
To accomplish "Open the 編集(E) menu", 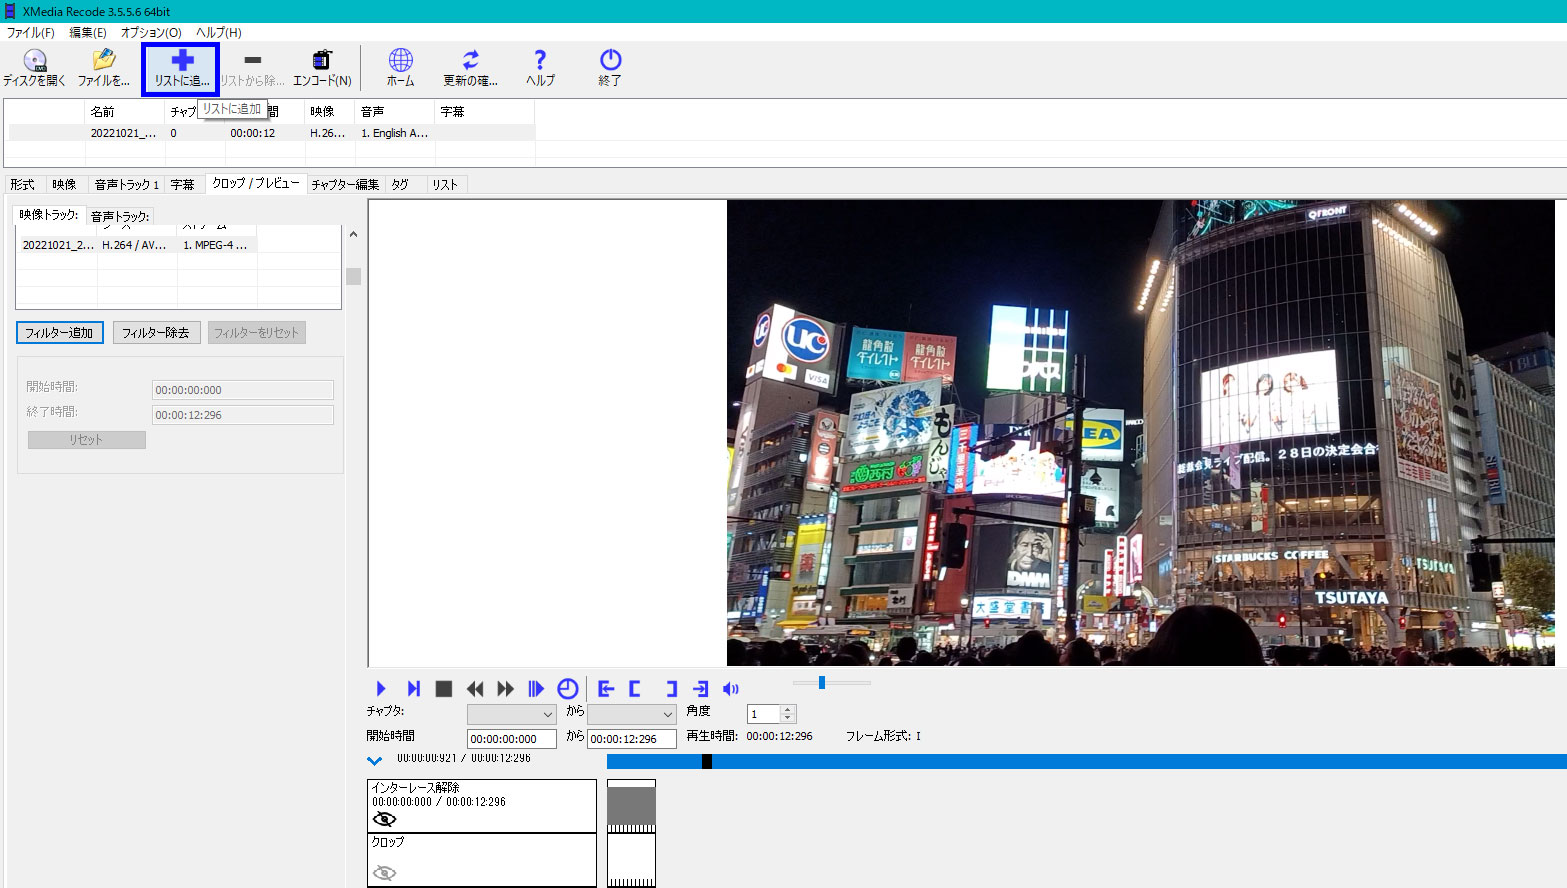I will [x=88, y=32].
